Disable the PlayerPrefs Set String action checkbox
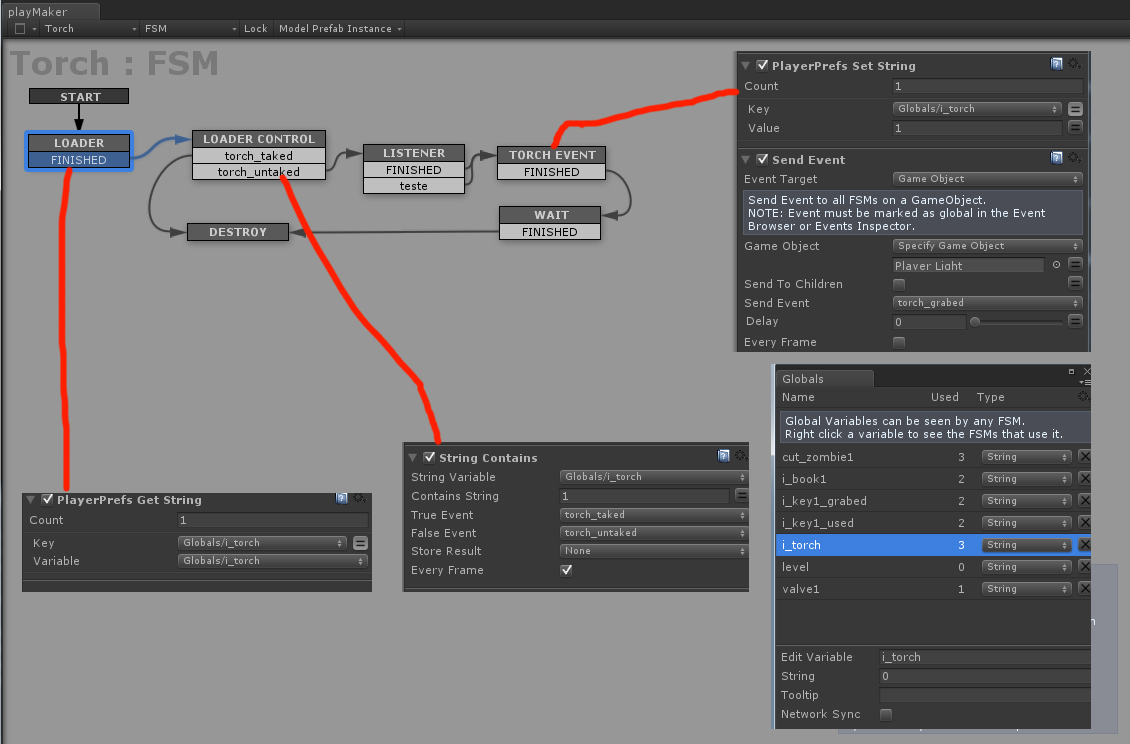This screenshot has width=1130, height=744. [x=762, y=65]
